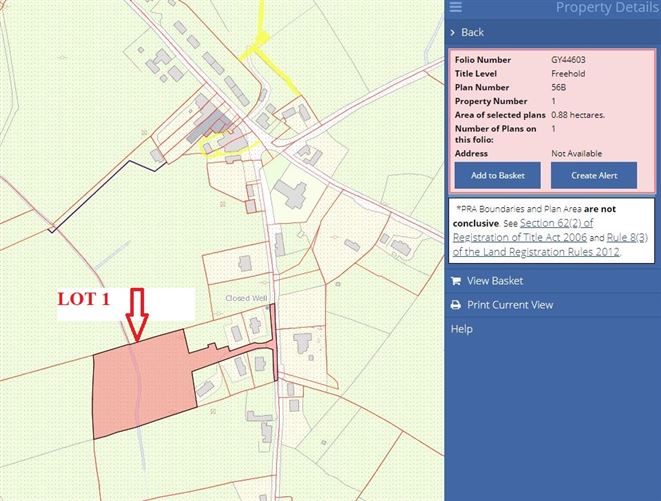Select the pink highlighted Lot 1 parcel

pyautogui.click(x=143, y=384)
